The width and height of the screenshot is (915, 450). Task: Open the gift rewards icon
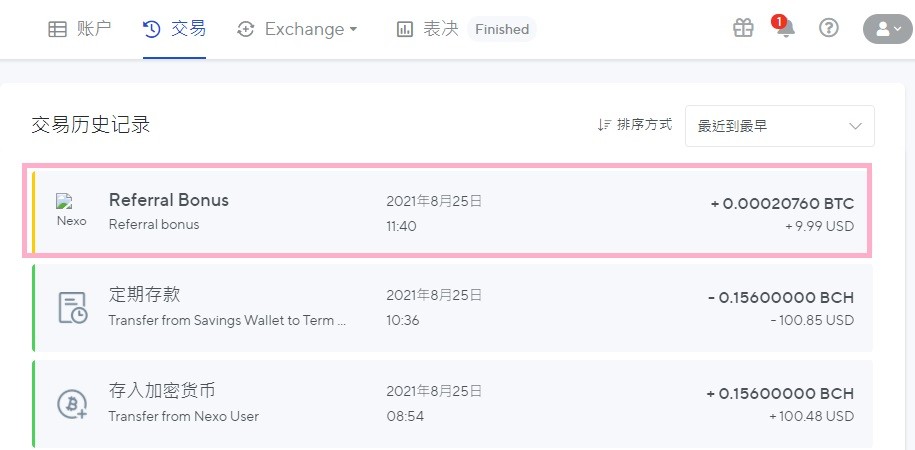tap(743, 28)
